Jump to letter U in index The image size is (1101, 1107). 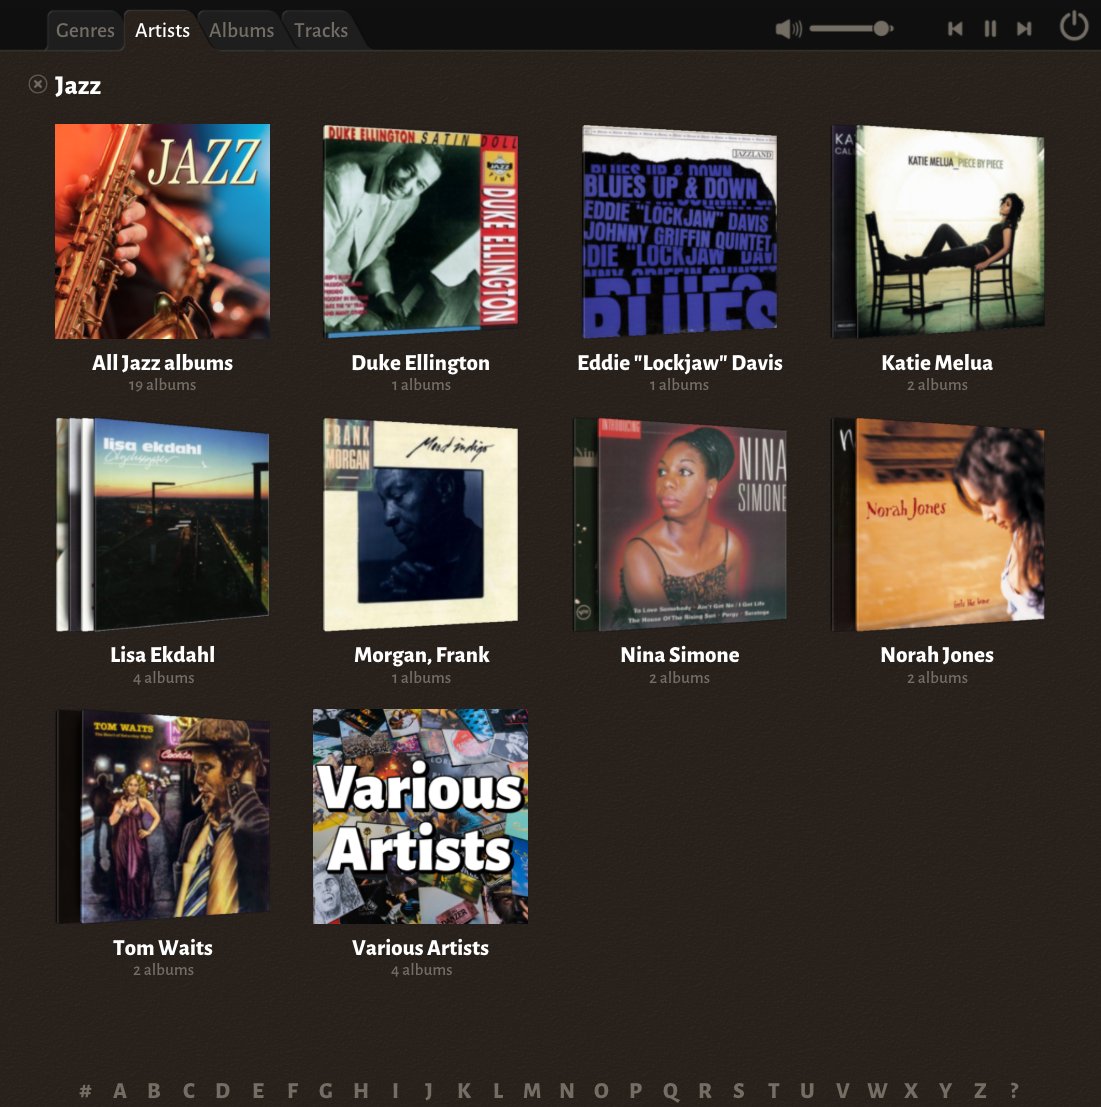pyautogui.click(x=807, y=1091)
